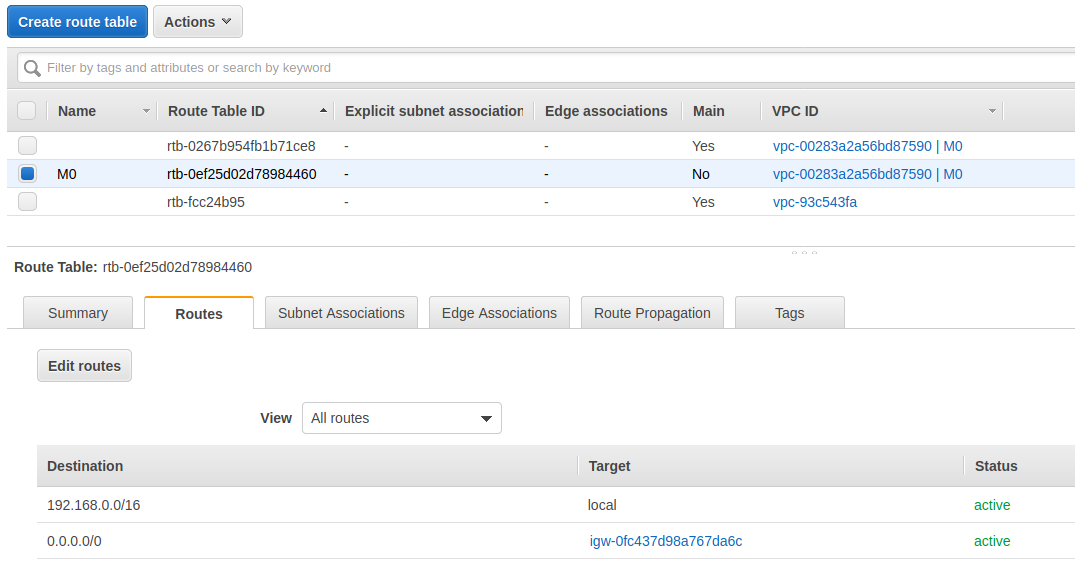1075x573 pixels.
Task: Click the VPC ID column dropdown arrow
Action: pyautogui.click(x=992, y=111)
